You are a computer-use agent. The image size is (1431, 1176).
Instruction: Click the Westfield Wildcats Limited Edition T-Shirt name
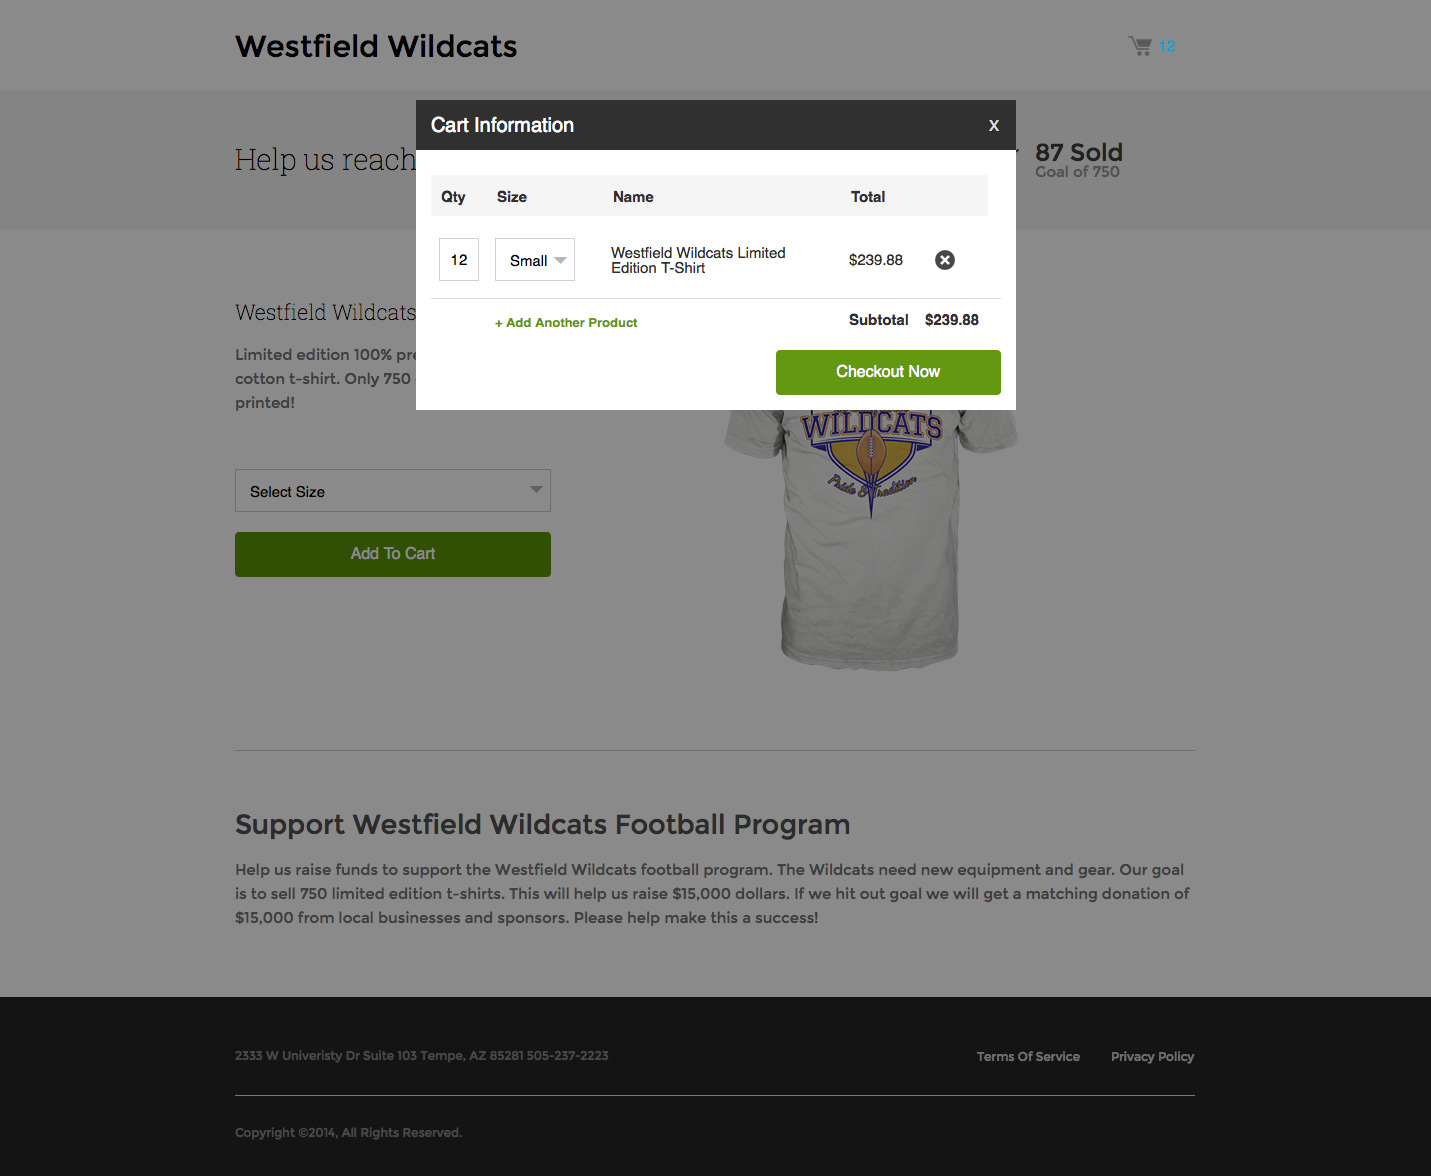pyautogui.click(x=698, y=260)
